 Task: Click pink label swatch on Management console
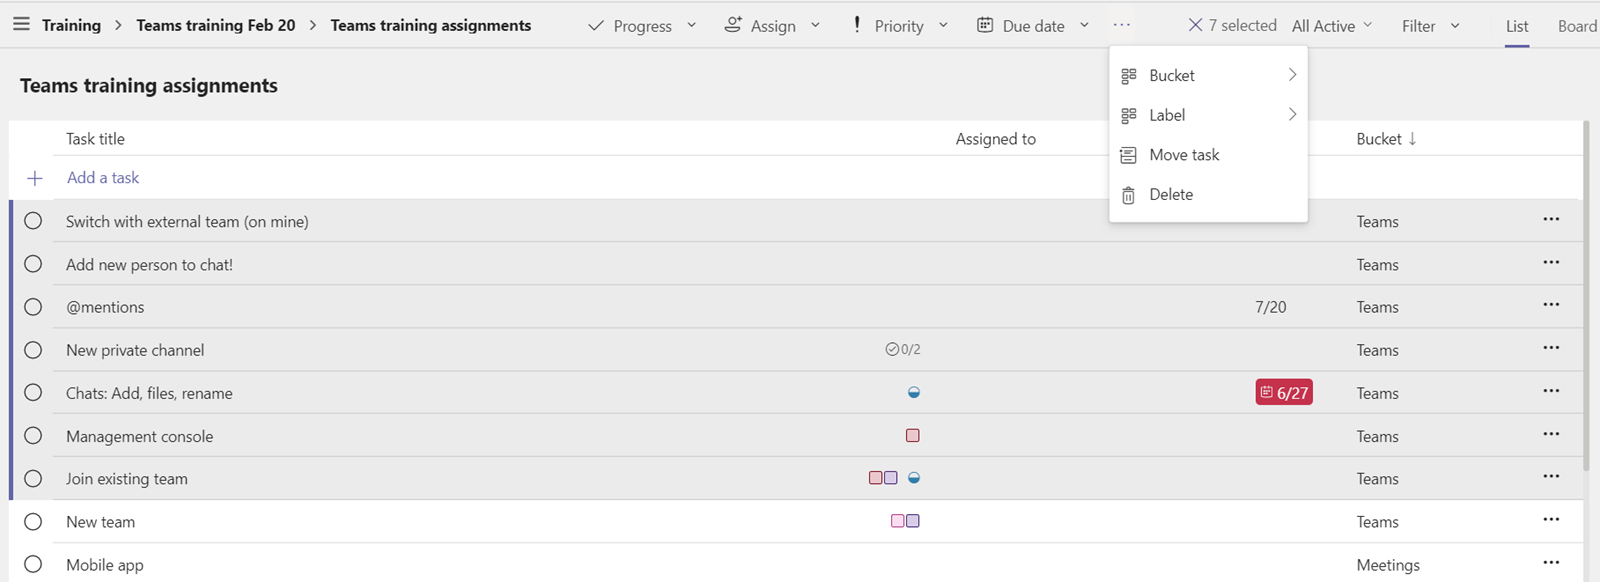coord(912,436)
